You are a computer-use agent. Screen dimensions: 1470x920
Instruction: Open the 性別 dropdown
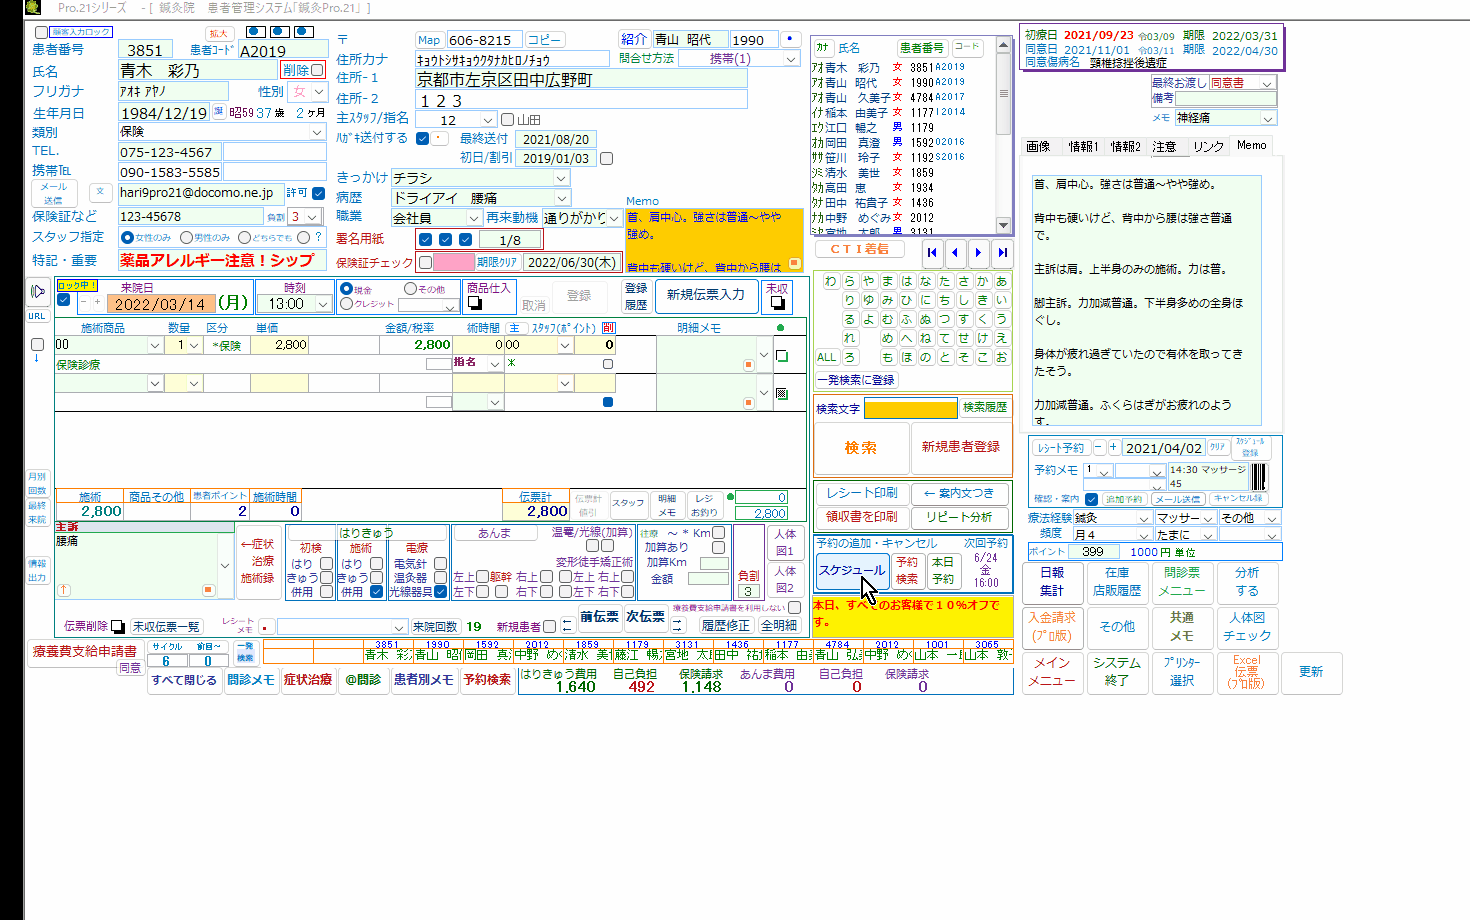pyautogui.click(x=319, y=91)
